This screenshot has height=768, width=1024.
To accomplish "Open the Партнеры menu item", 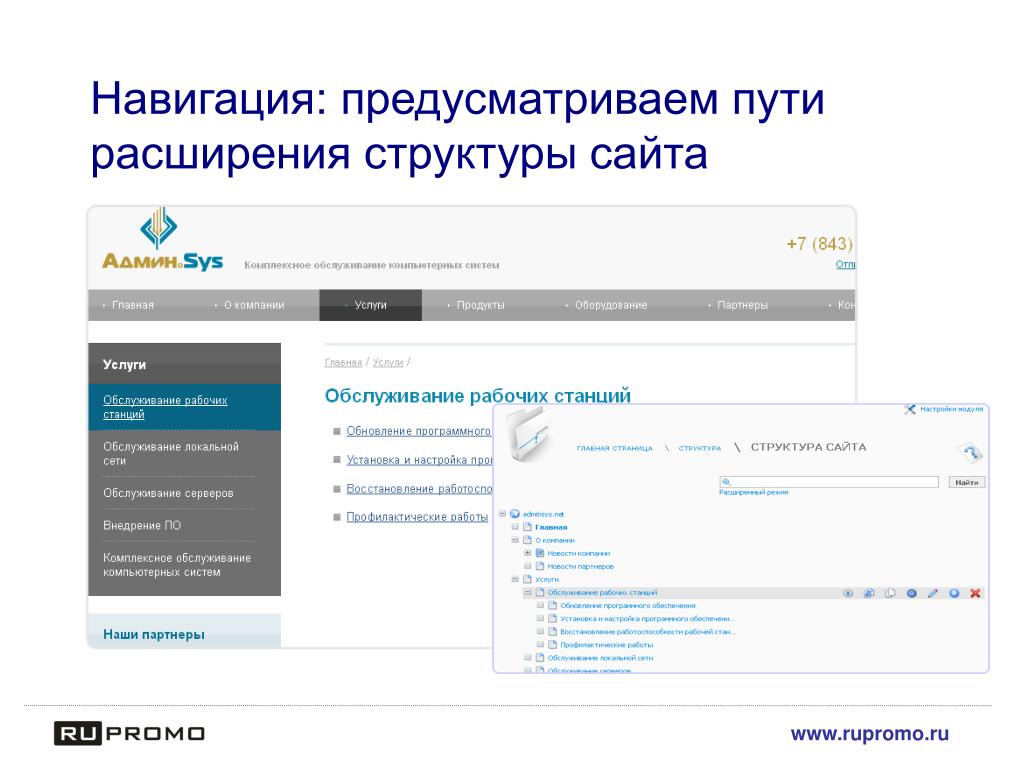I will (743, 305).
